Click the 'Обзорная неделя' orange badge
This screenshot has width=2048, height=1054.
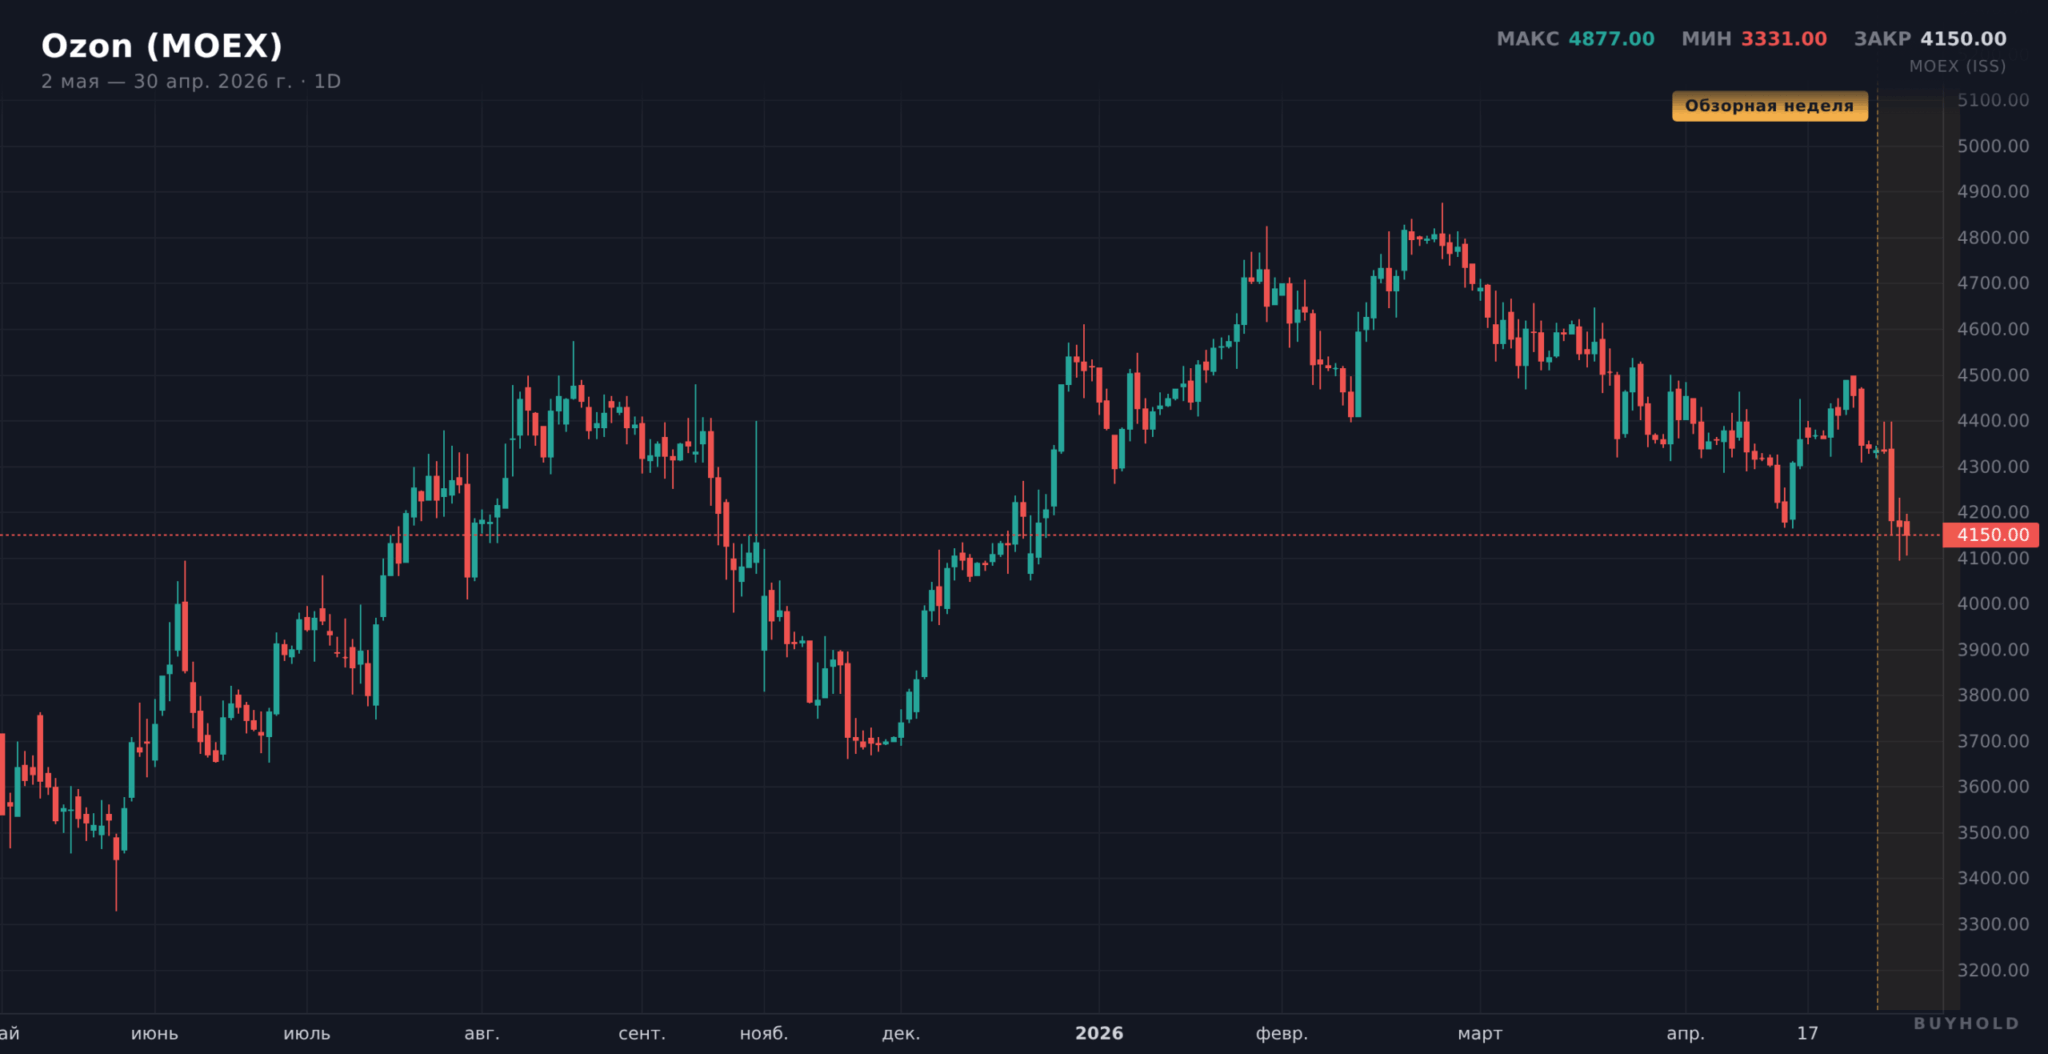coord(1769,106)
